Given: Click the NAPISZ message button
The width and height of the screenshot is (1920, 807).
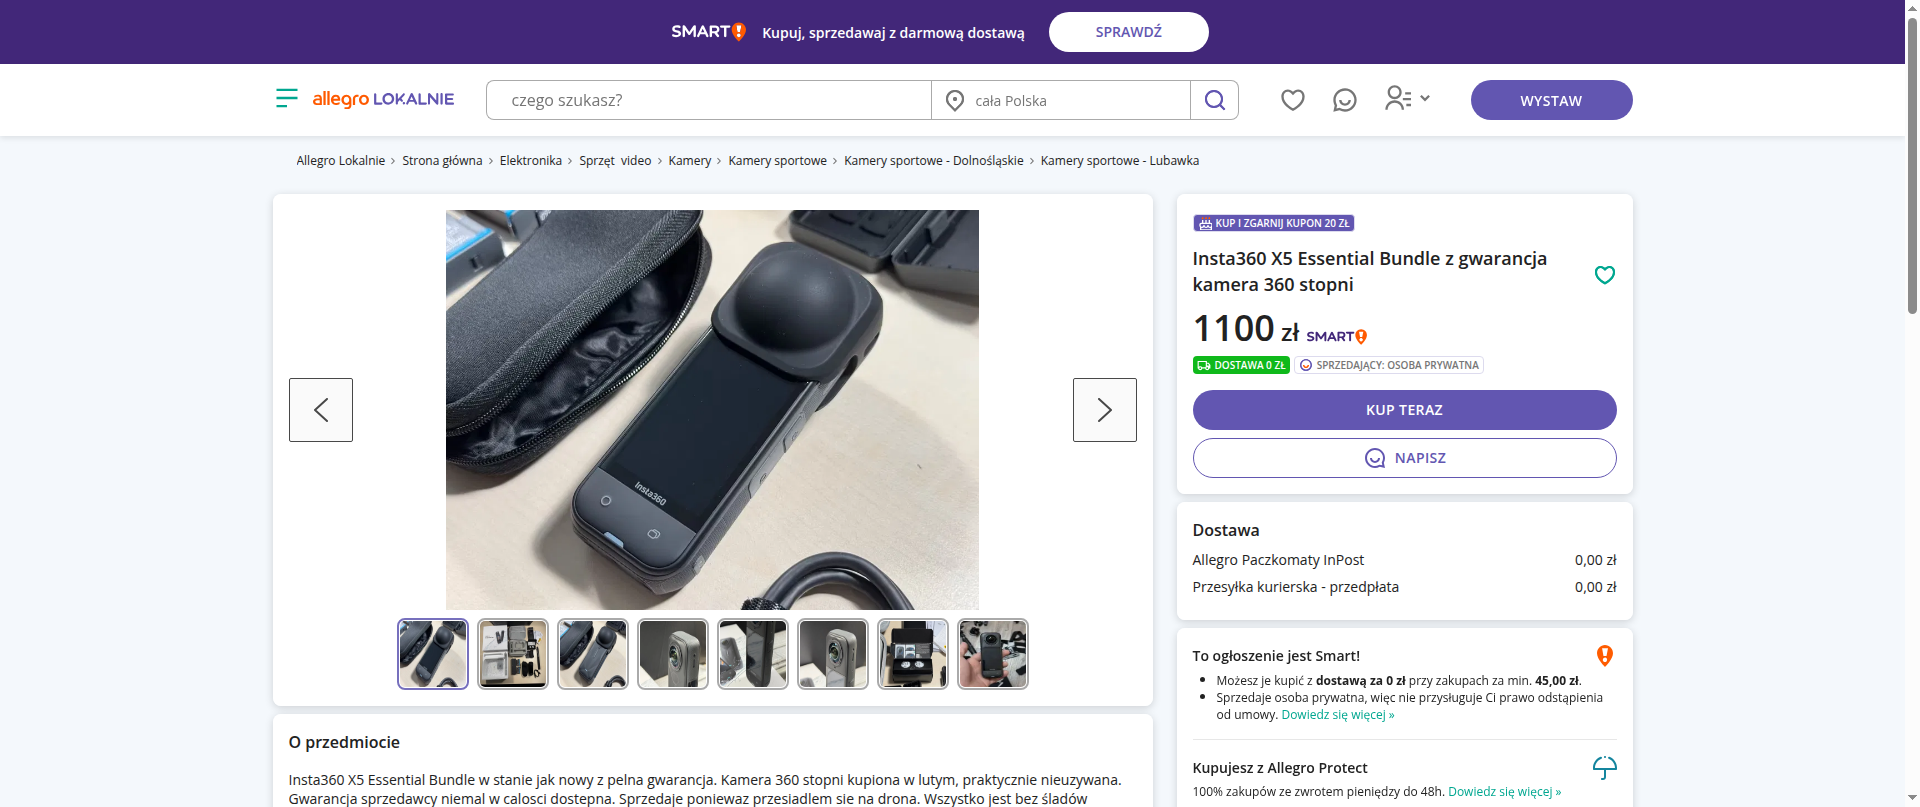Looking at the screenshot, I should tap(1404, 458).
